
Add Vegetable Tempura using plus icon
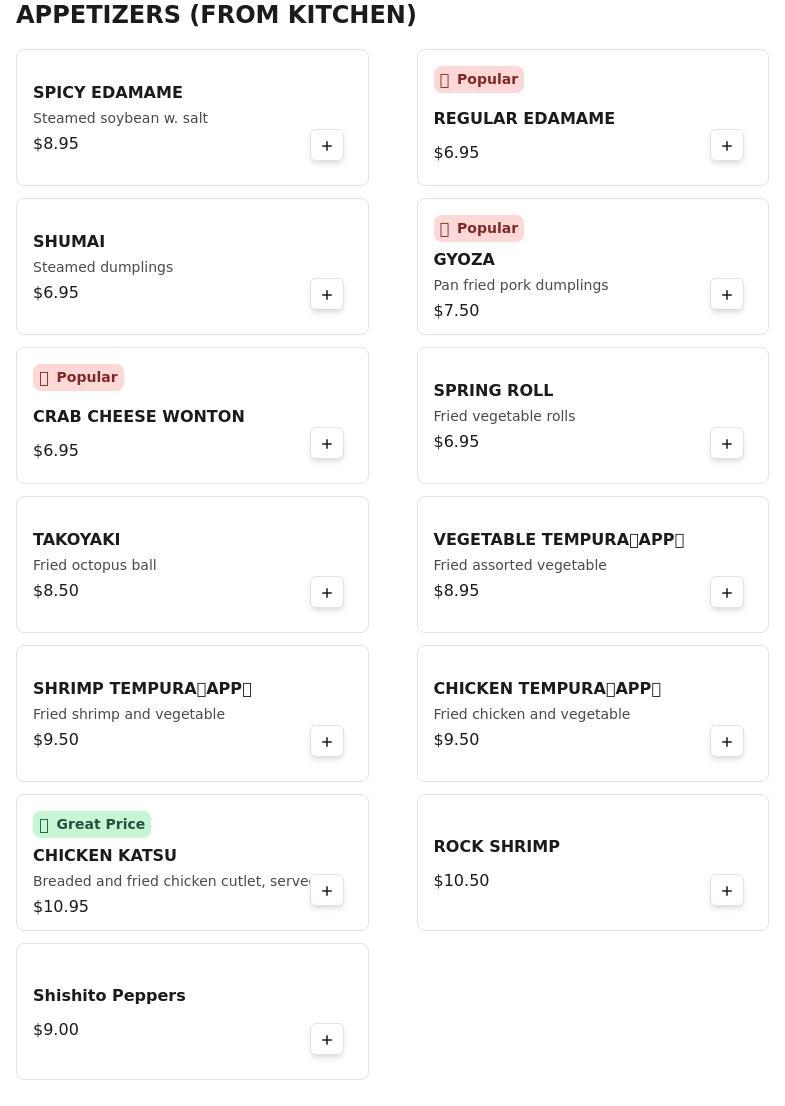[727, 593]
